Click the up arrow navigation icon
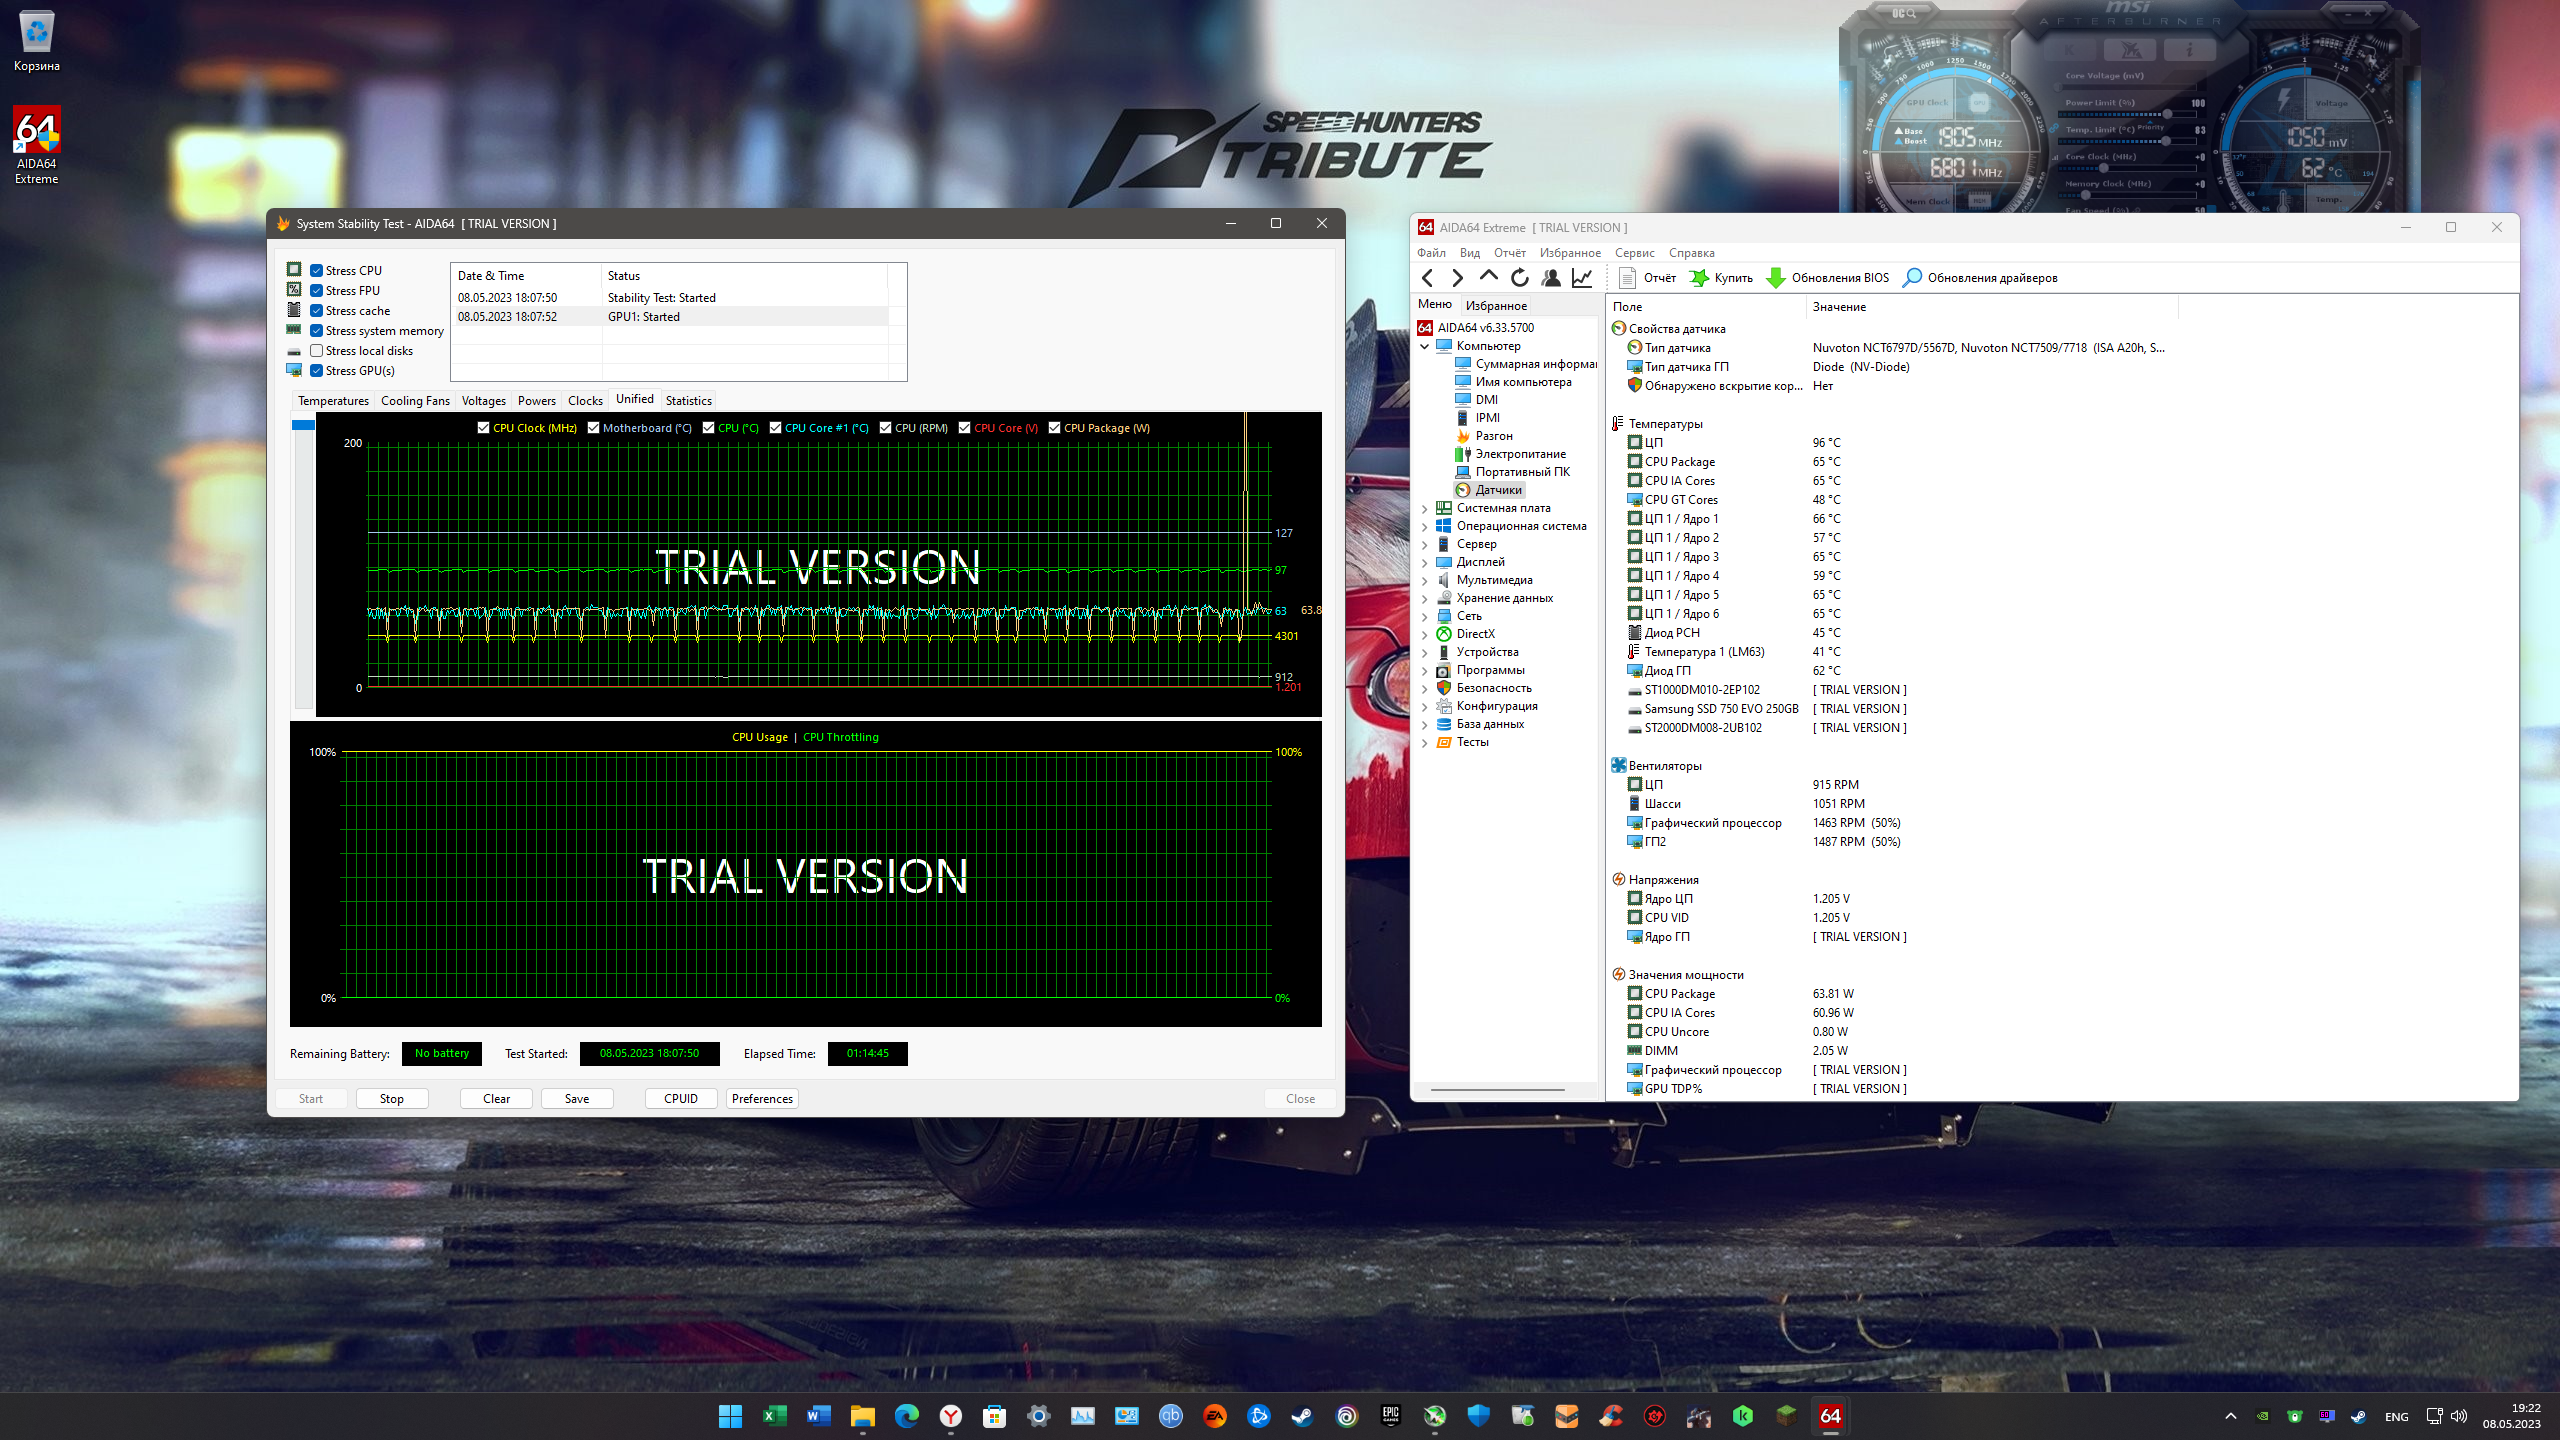Image resolution: width=2560 pixels, height=1440 pixels. point(1489,277)
